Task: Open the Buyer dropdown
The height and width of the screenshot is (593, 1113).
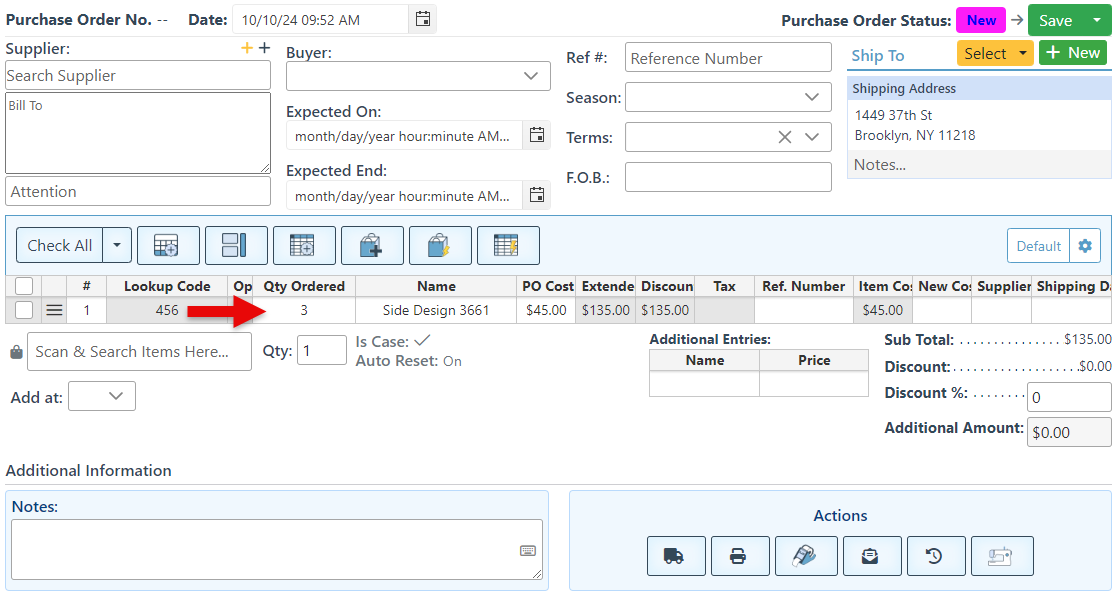Action: pos(418,76)
